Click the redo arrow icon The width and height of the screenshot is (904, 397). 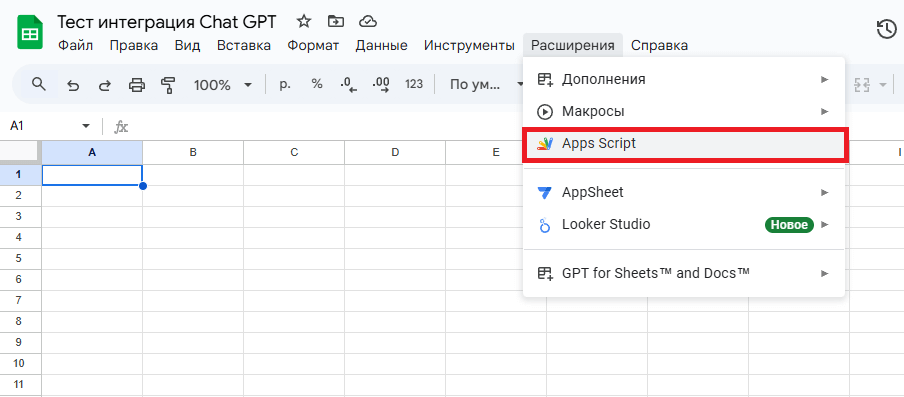click(104, 85)
